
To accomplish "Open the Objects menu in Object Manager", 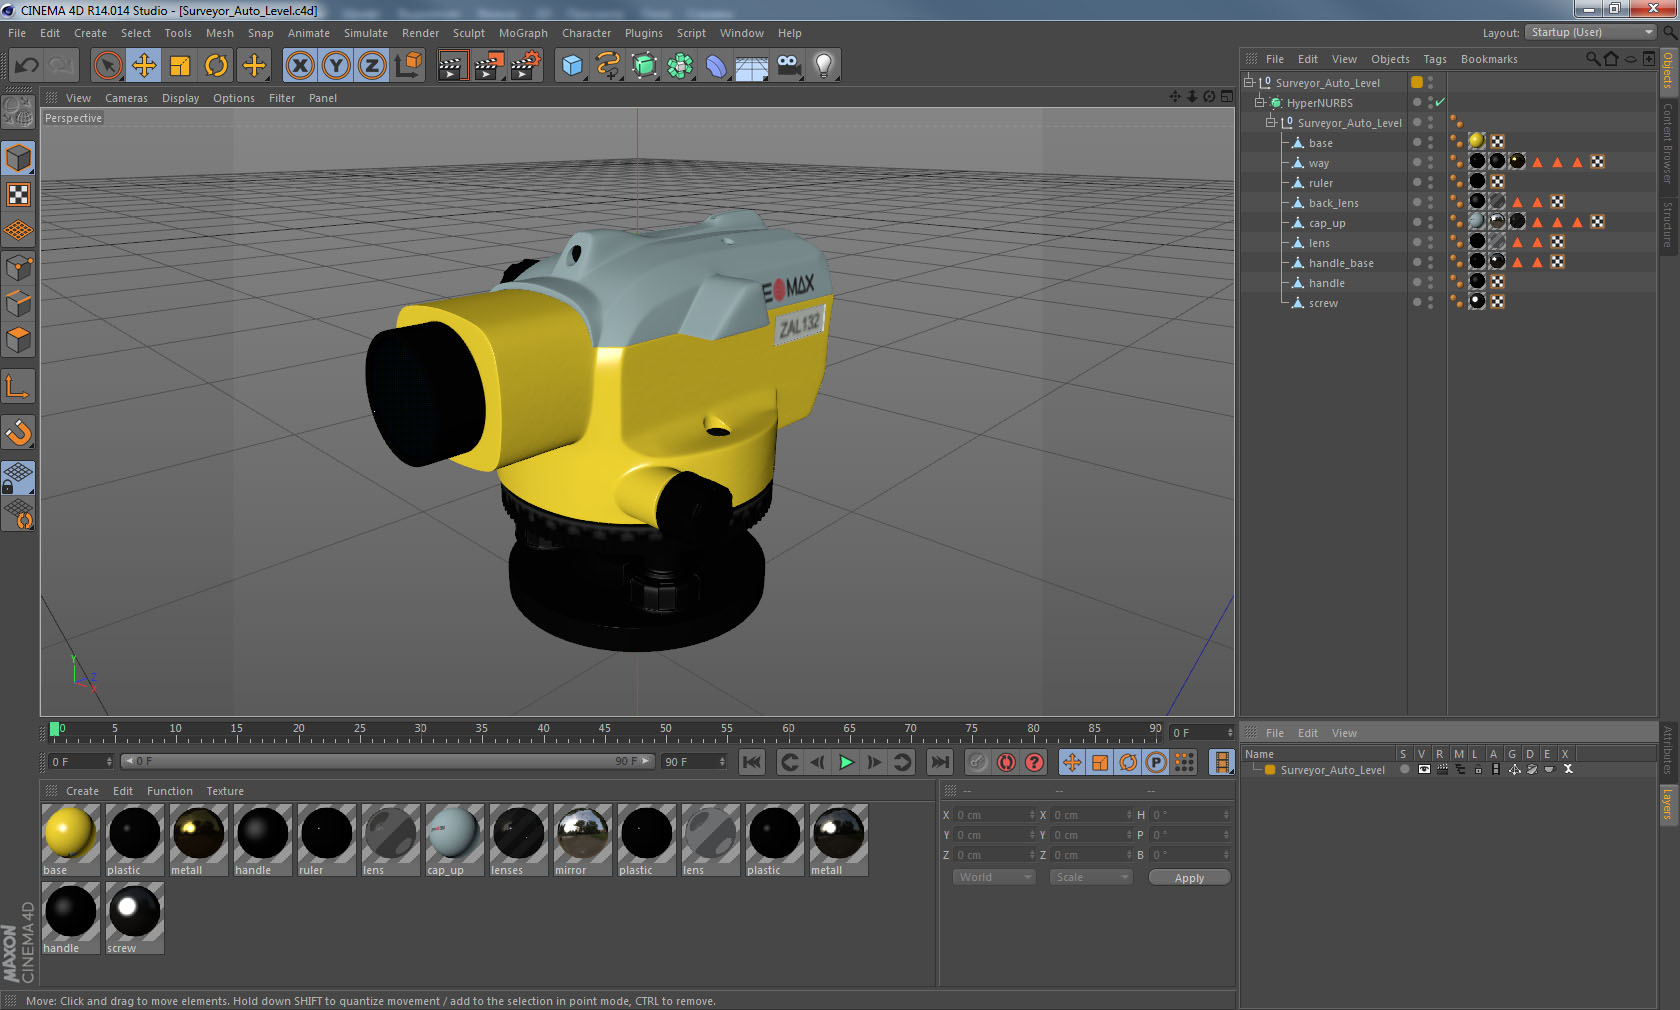I will coord(1390,59).
